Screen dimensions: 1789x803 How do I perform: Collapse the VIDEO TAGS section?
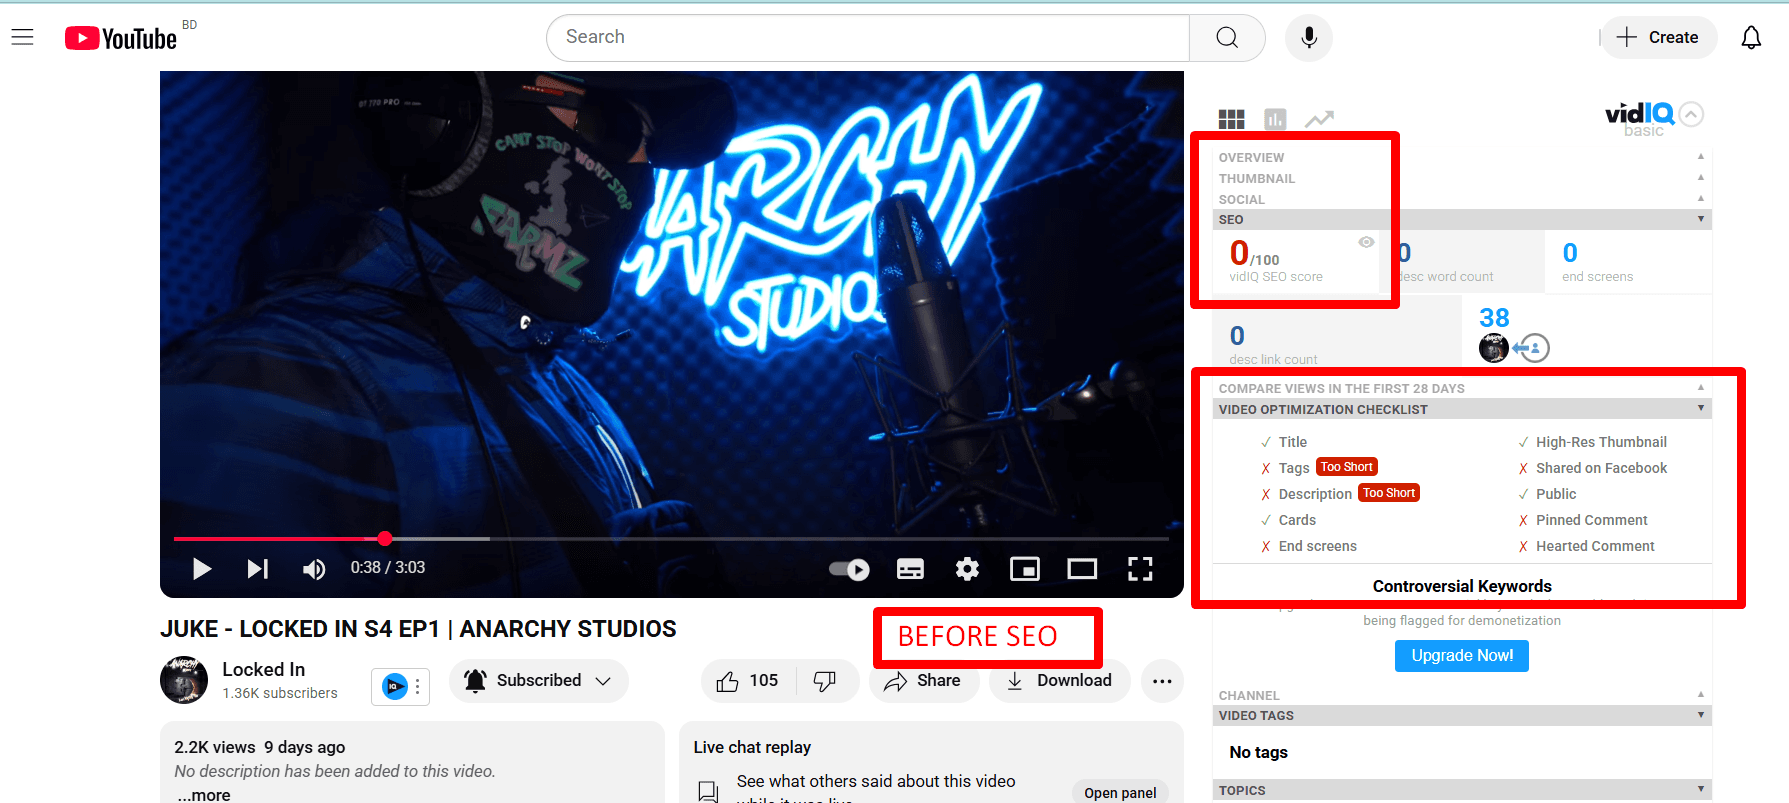click(1461, 715)
